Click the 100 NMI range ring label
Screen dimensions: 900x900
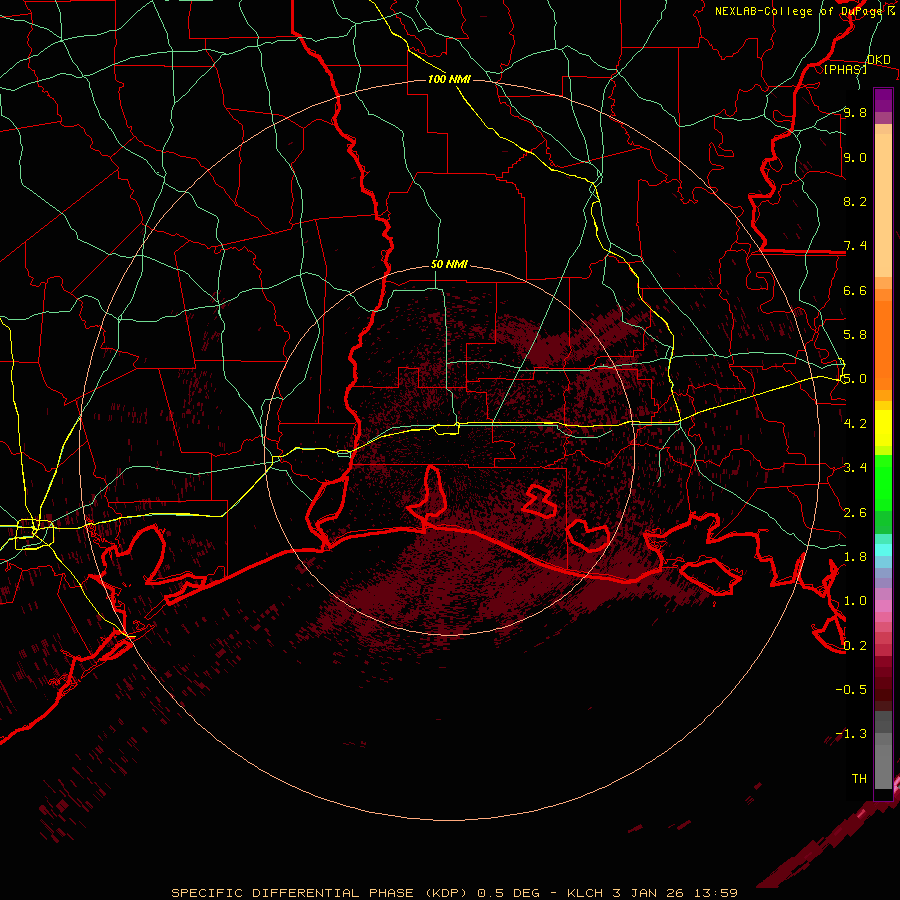(449, 79)
